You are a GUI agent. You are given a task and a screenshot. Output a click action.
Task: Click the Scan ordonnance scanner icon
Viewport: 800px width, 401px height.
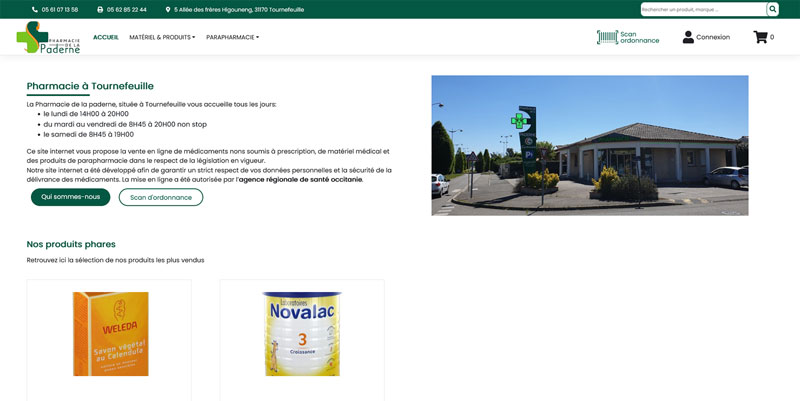(607, 37)
